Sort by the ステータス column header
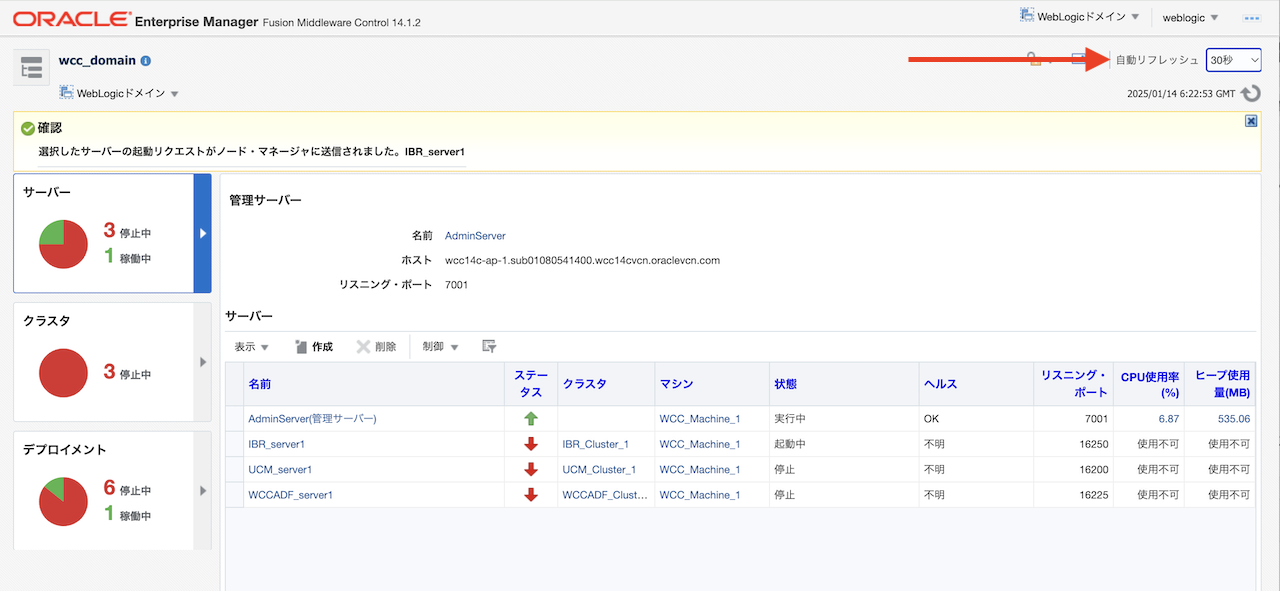The width and height of the screenshot is (1280, 591). [x=531, y=384]
